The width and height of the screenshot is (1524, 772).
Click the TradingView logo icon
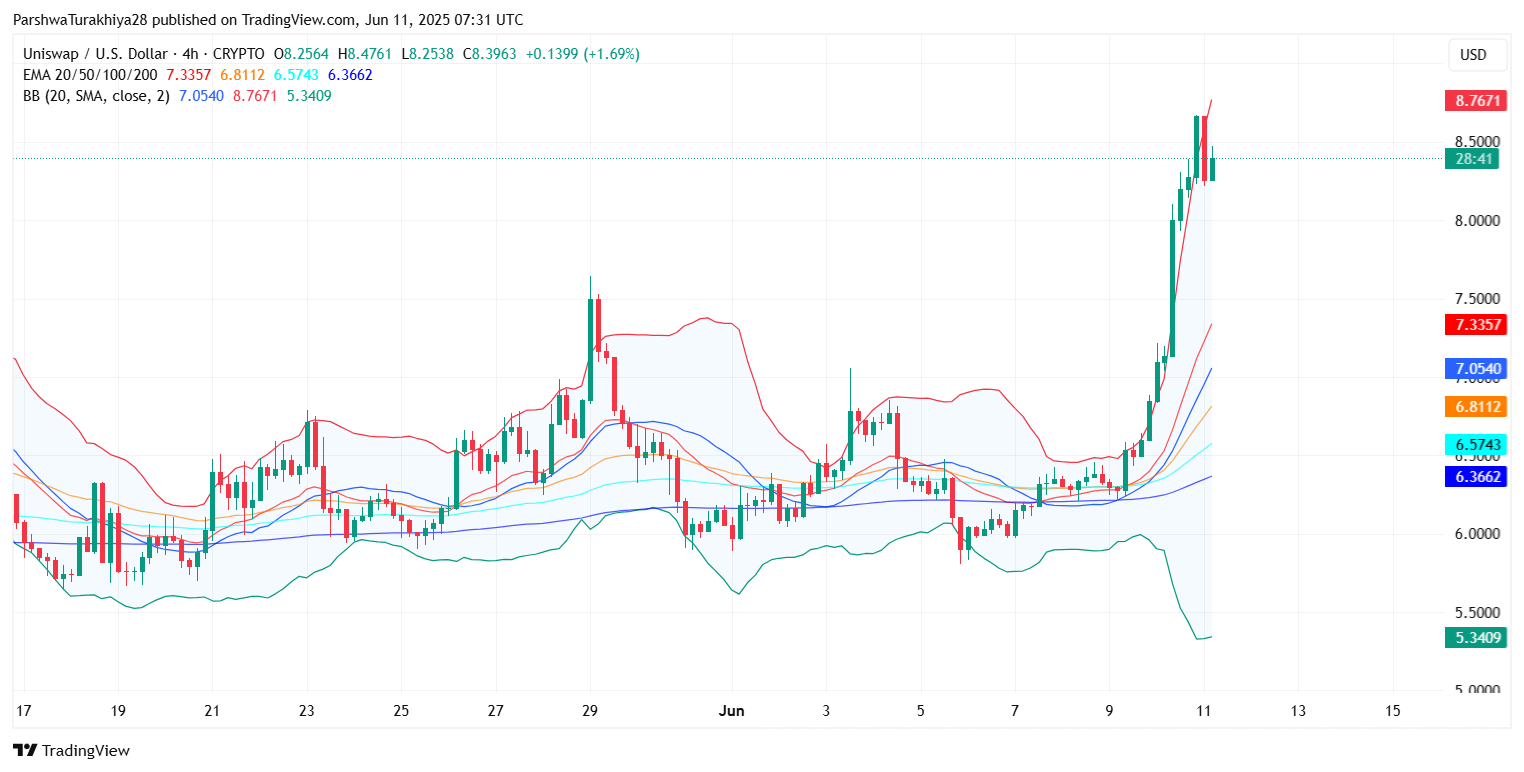(x=25, y=750)
